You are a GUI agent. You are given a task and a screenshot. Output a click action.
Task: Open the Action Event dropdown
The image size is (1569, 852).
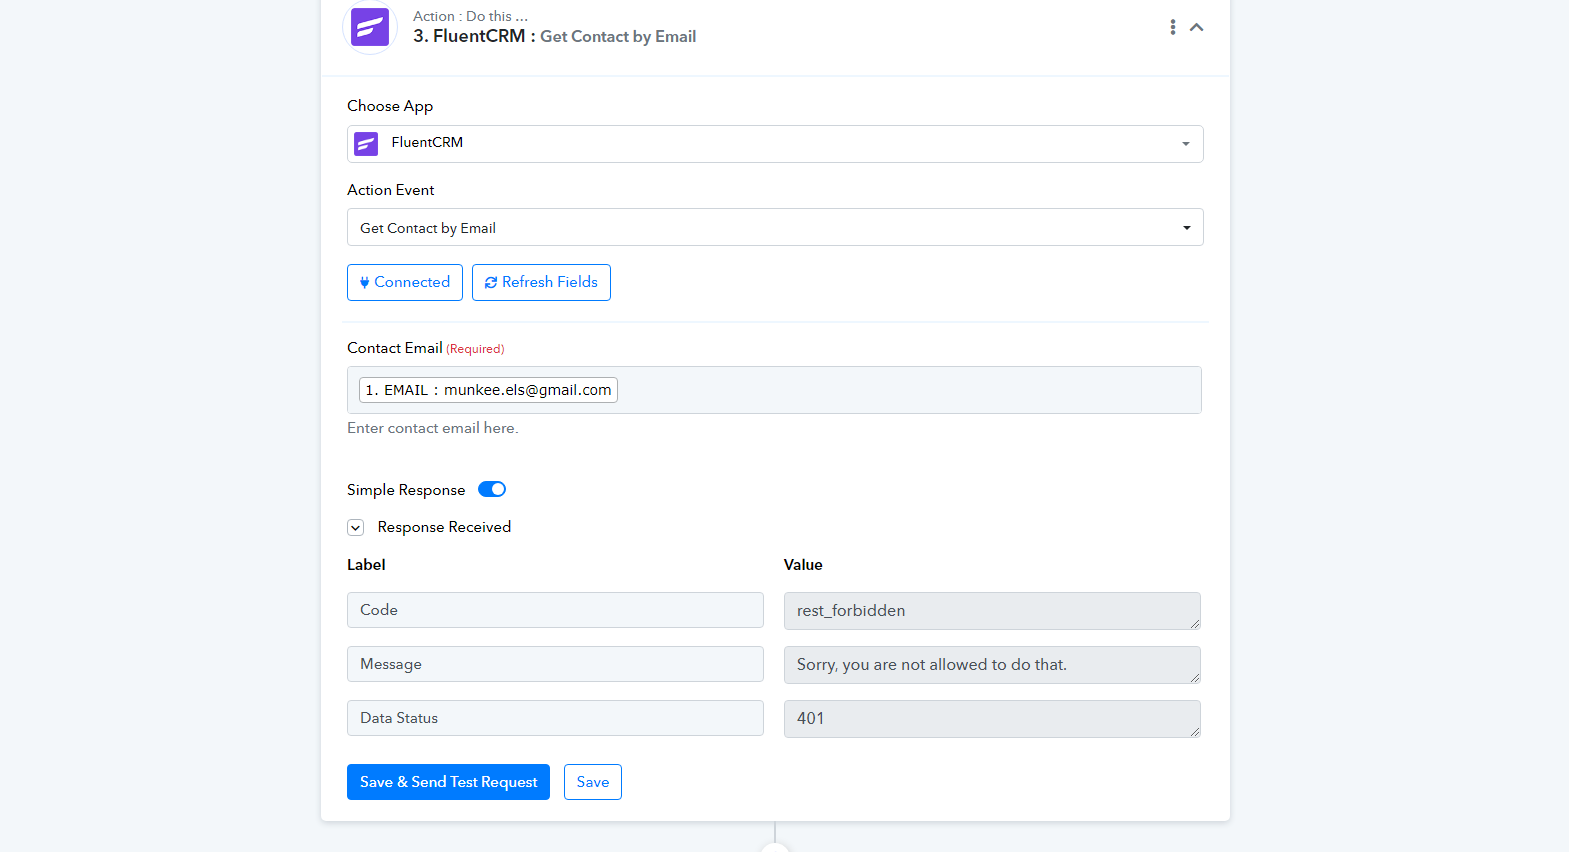pyautogui.click(x=775, y=227)
